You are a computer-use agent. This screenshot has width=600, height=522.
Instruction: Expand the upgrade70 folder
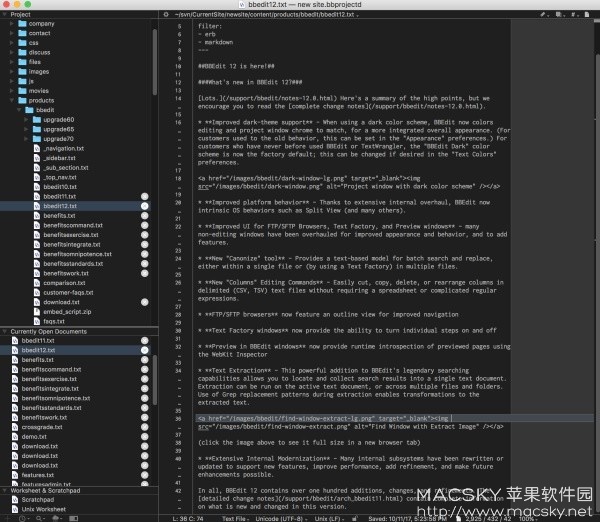pos(26,139)
